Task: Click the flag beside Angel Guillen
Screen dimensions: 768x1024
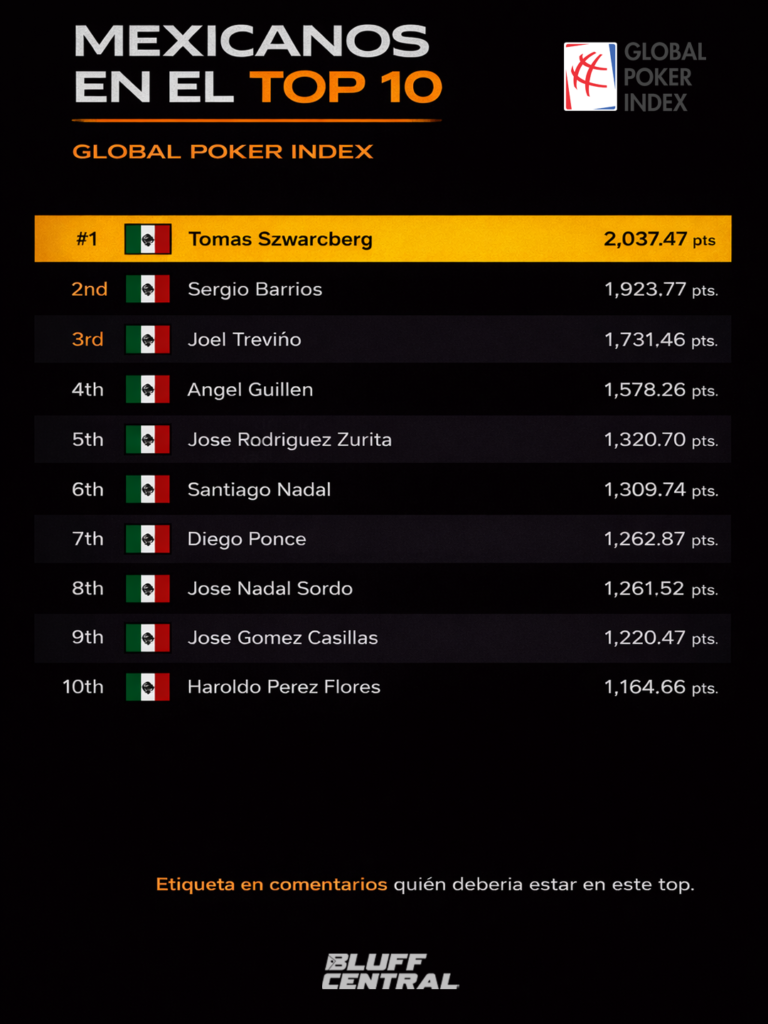Action: coord(148,389)
